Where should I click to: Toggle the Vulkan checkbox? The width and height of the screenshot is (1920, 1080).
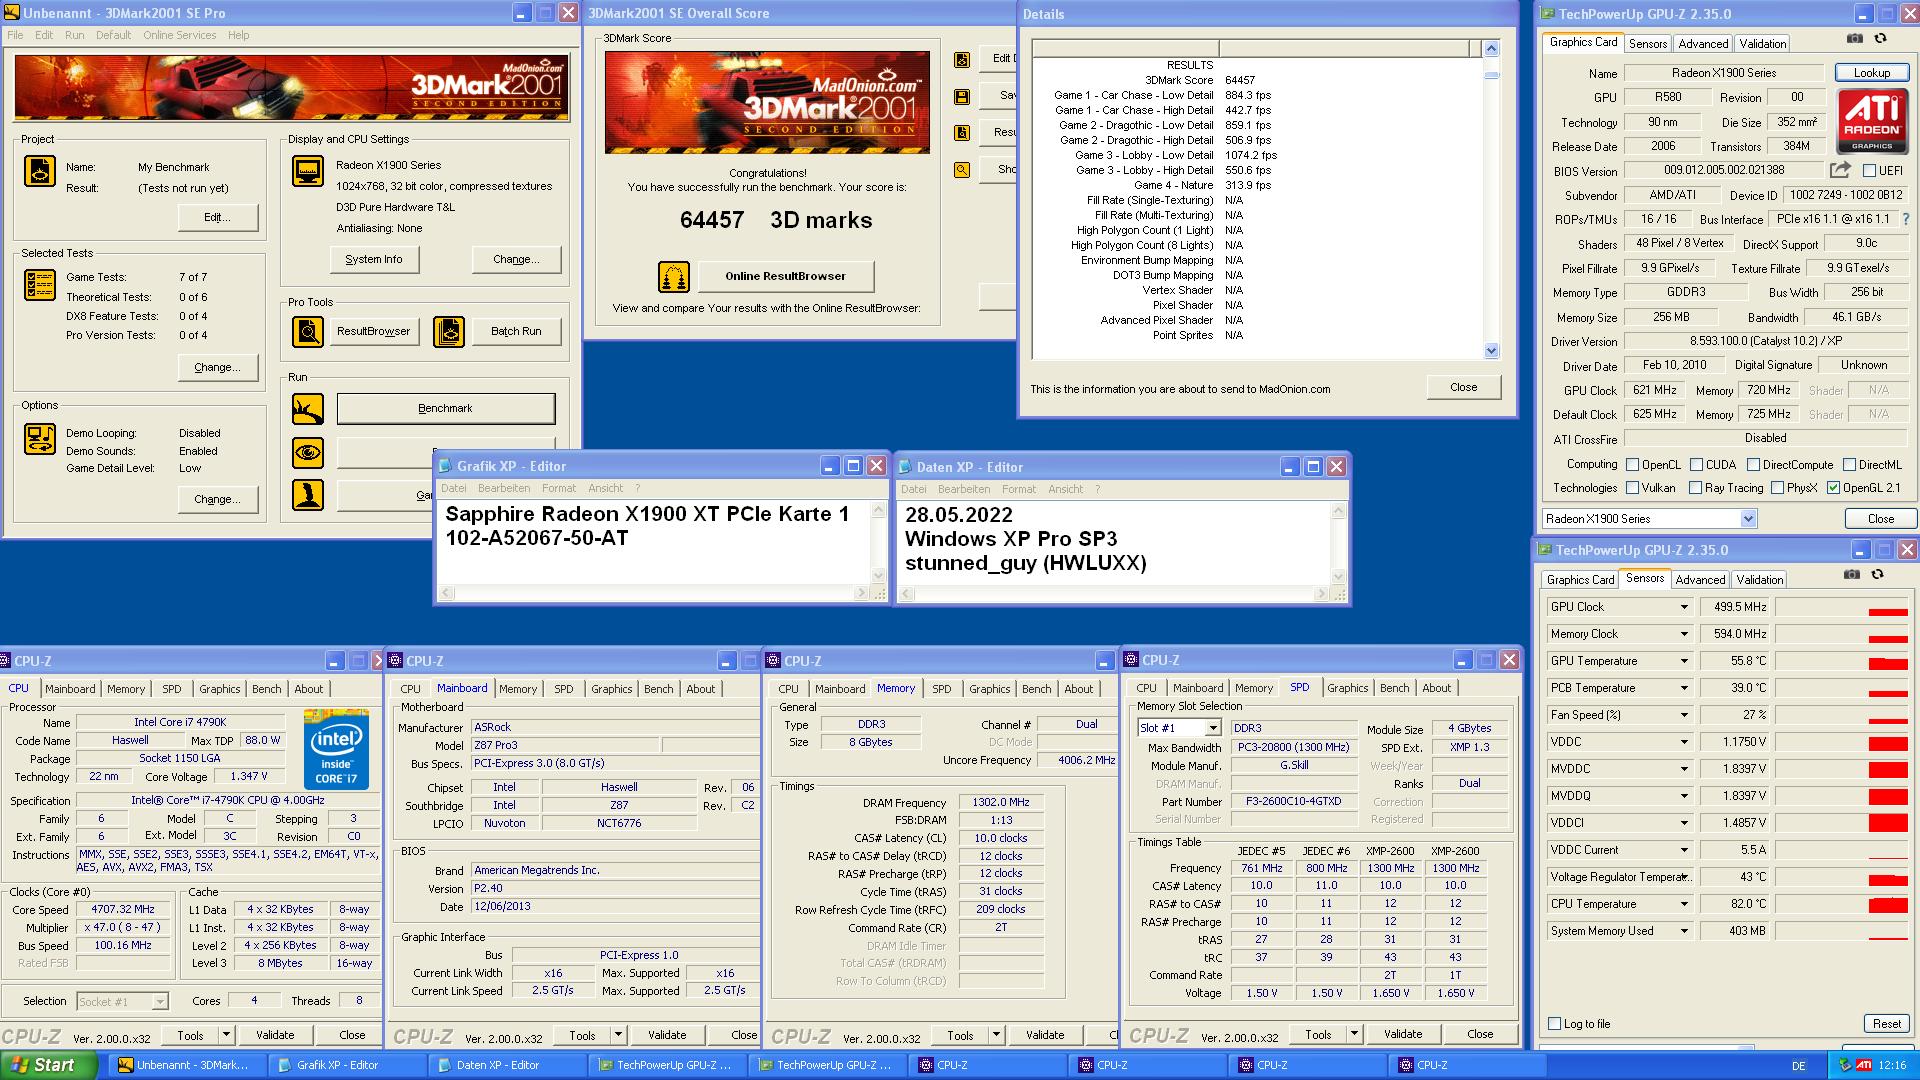pos(1633,488)
